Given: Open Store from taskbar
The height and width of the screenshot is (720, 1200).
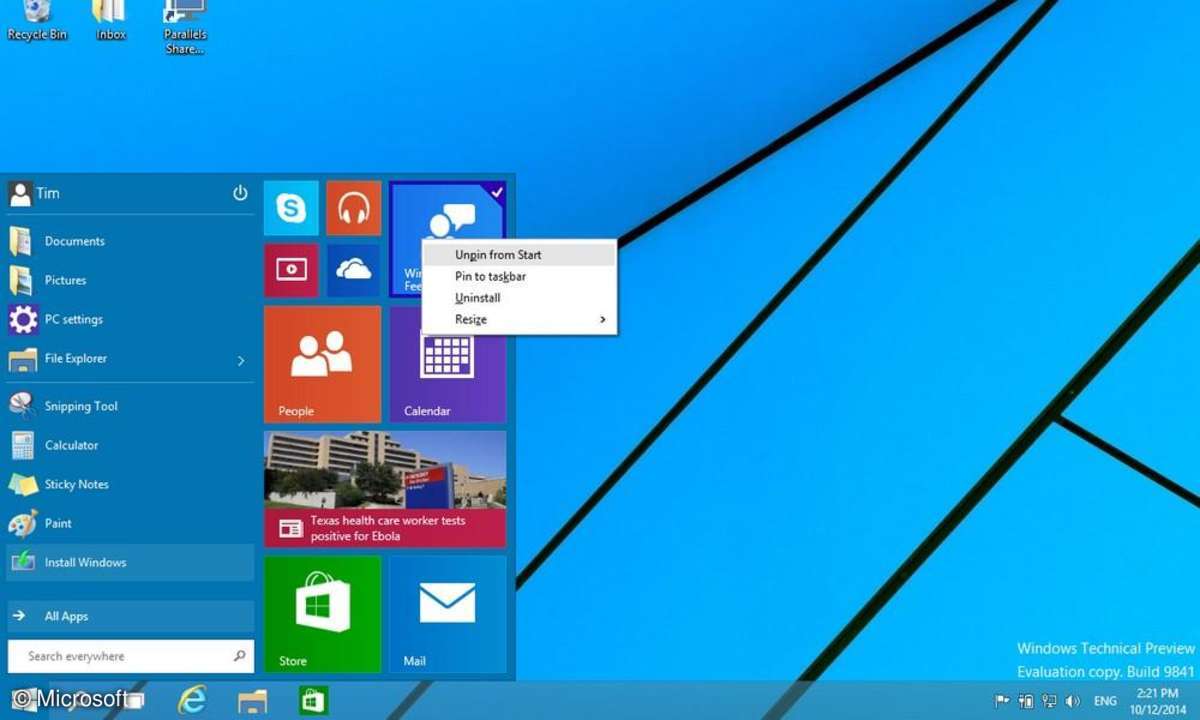Looking at the screenshot, I should tap(313, 700).
